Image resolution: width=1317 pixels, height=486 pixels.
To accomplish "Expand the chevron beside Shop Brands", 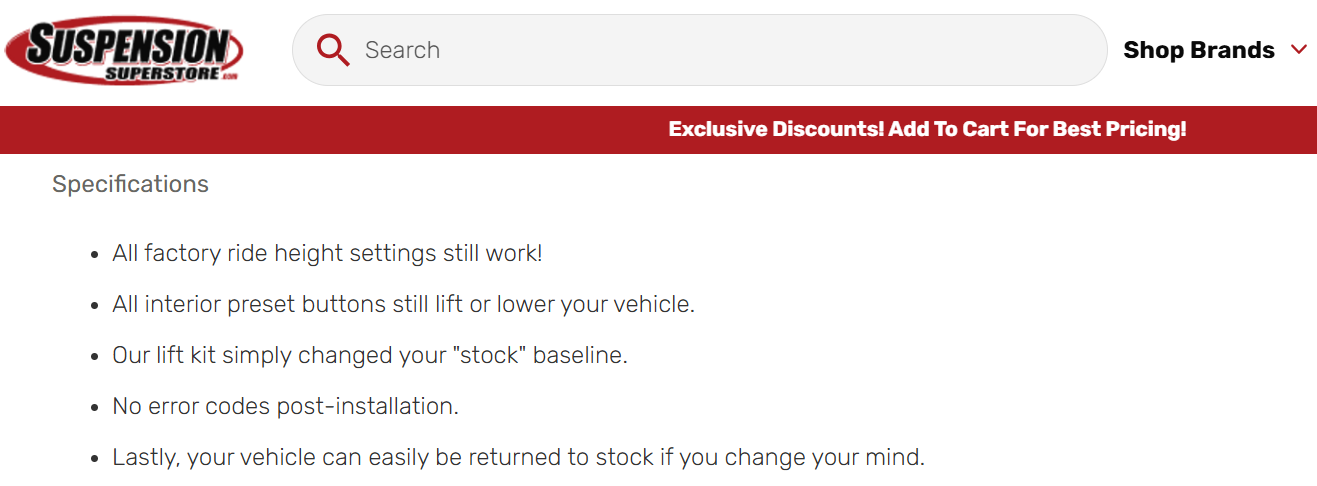I will pos(1299,49).
